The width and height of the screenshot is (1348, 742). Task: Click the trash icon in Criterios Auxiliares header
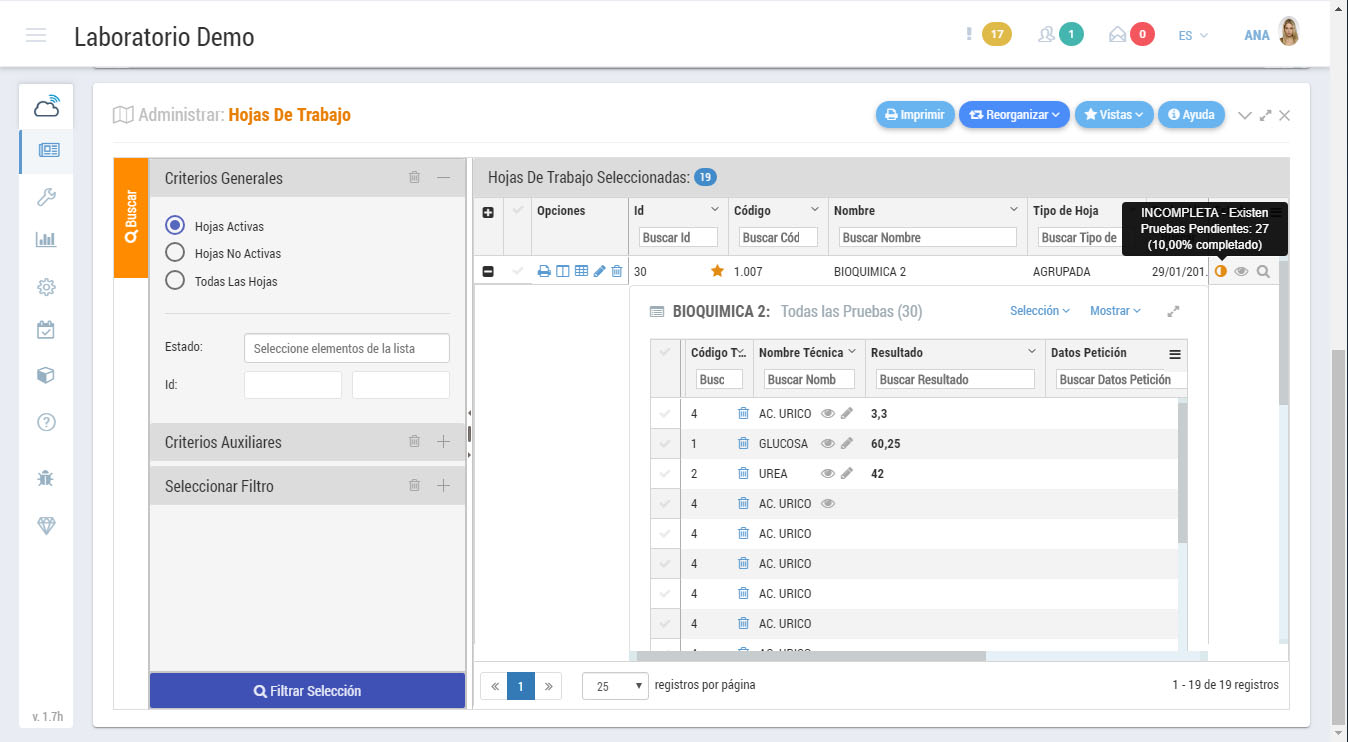[414, 442]
